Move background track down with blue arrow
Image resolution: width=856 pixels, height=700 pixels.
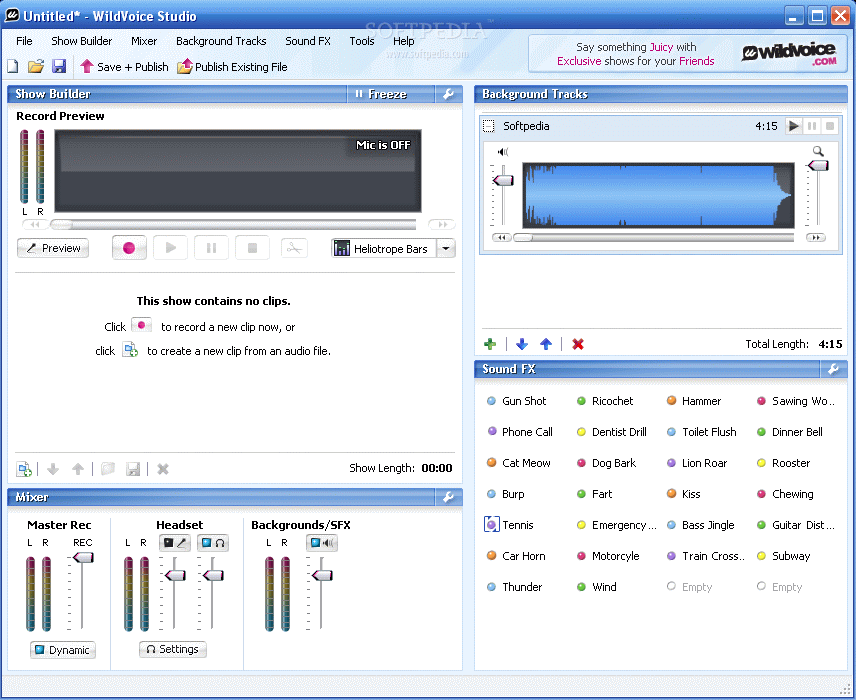pos(522,344)
